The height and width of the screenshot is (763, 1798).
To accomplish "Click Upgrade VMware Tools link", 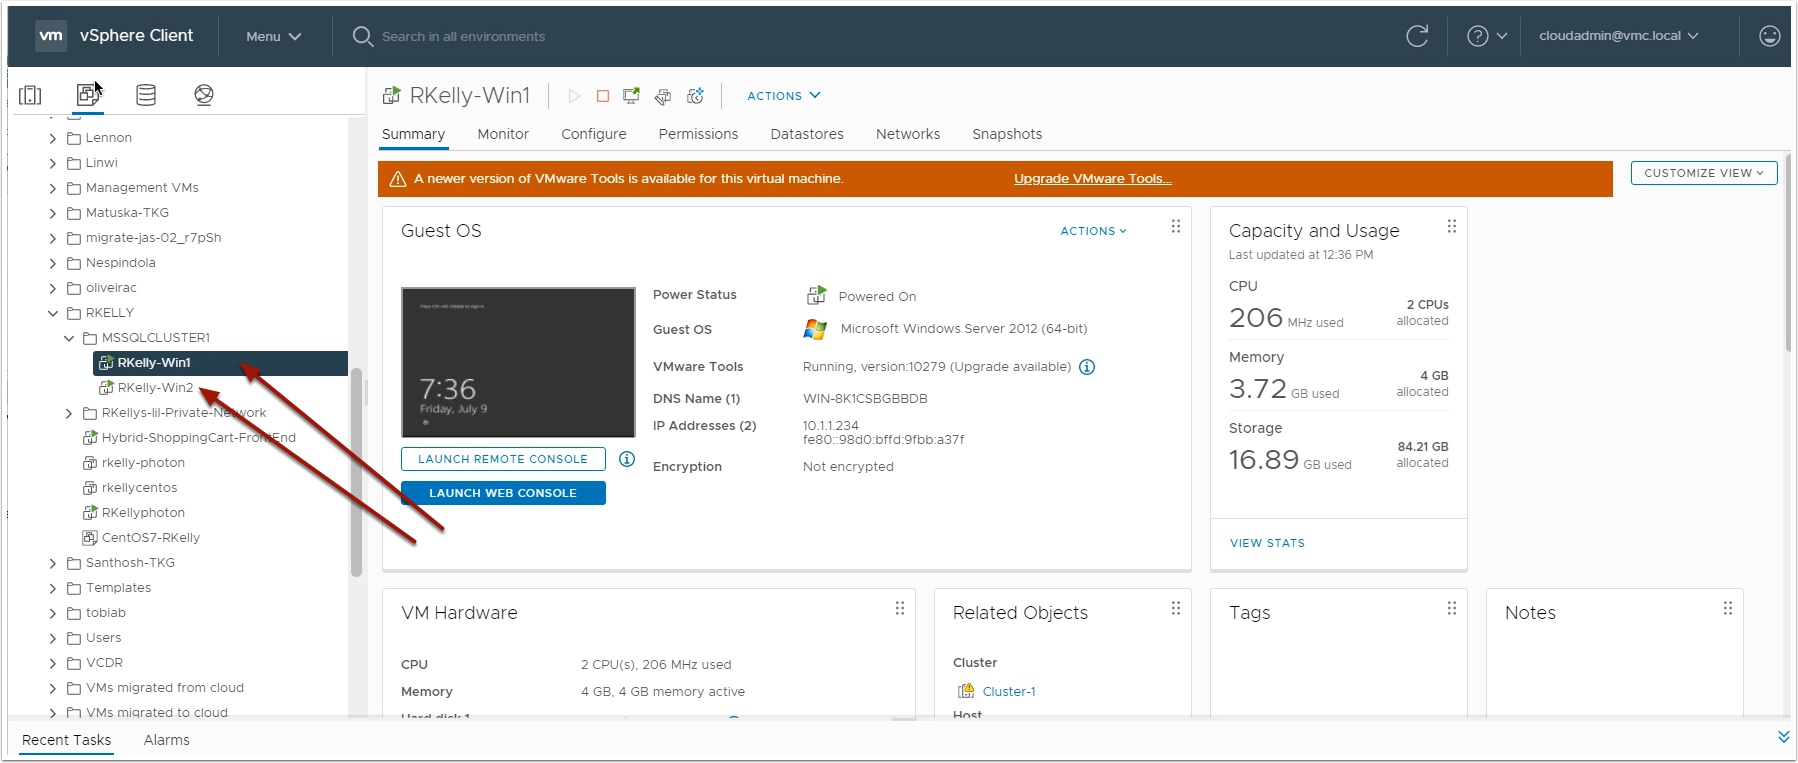I will click(1092, 179).
